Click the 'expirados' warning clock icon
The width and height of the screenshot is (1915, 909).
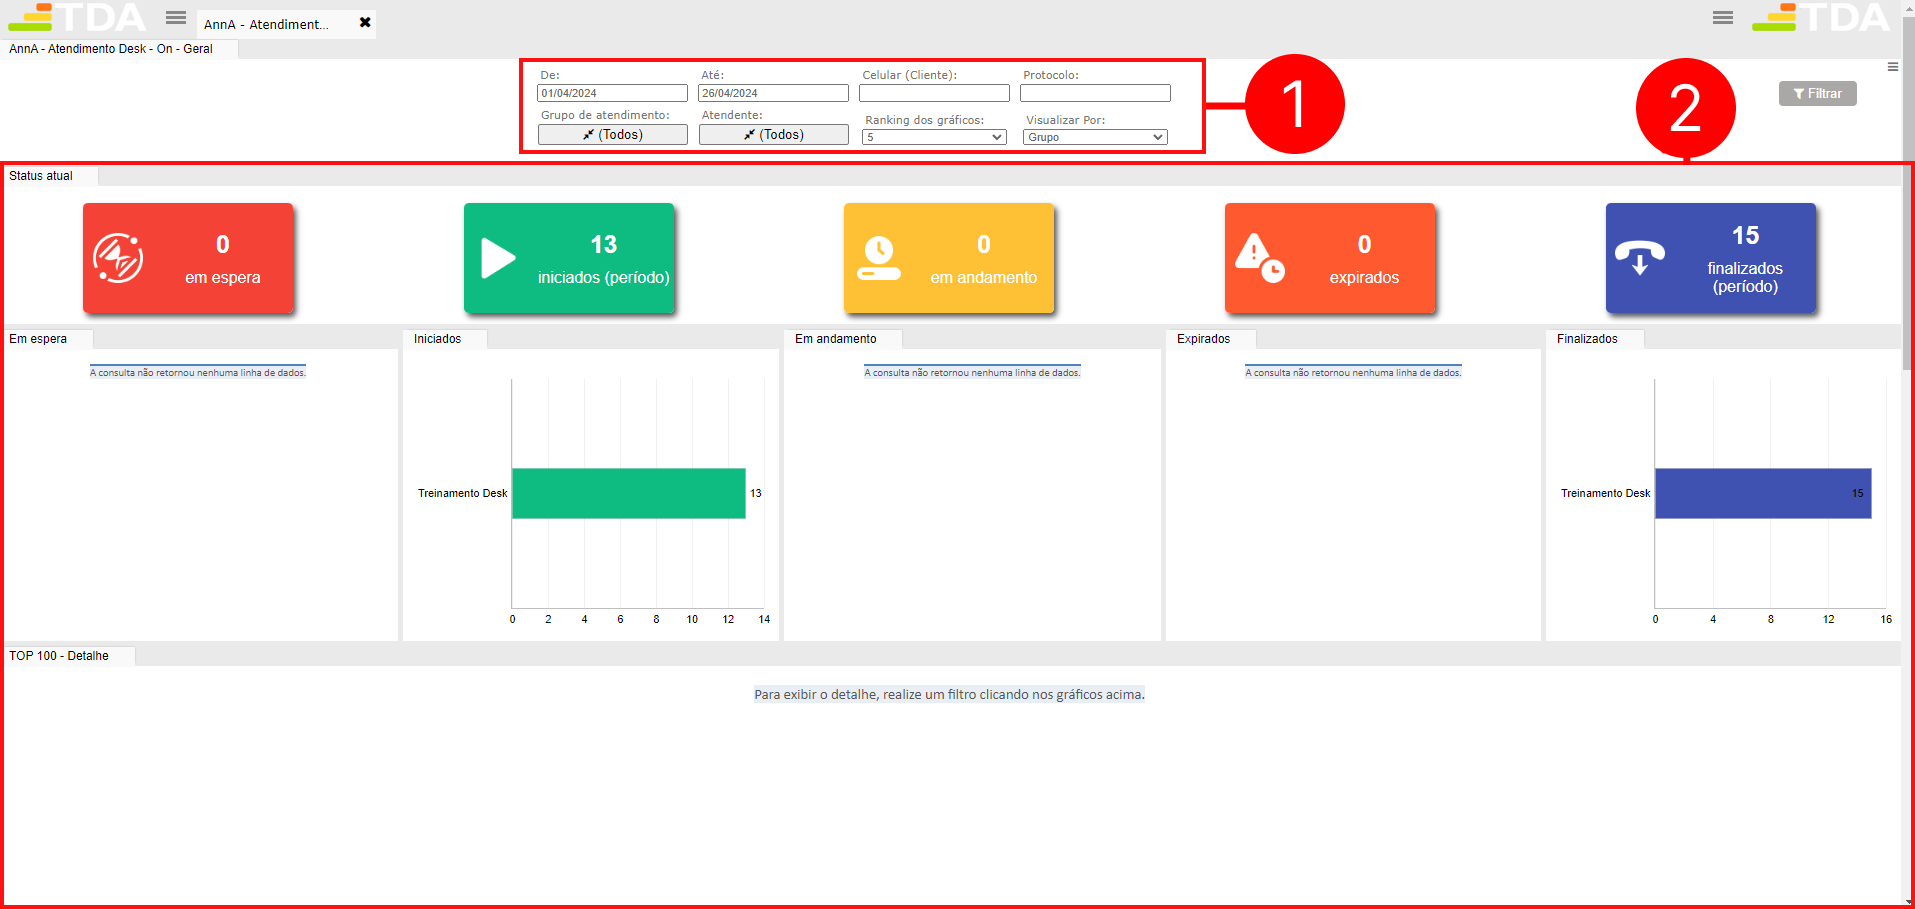(x=1259, y=258)
